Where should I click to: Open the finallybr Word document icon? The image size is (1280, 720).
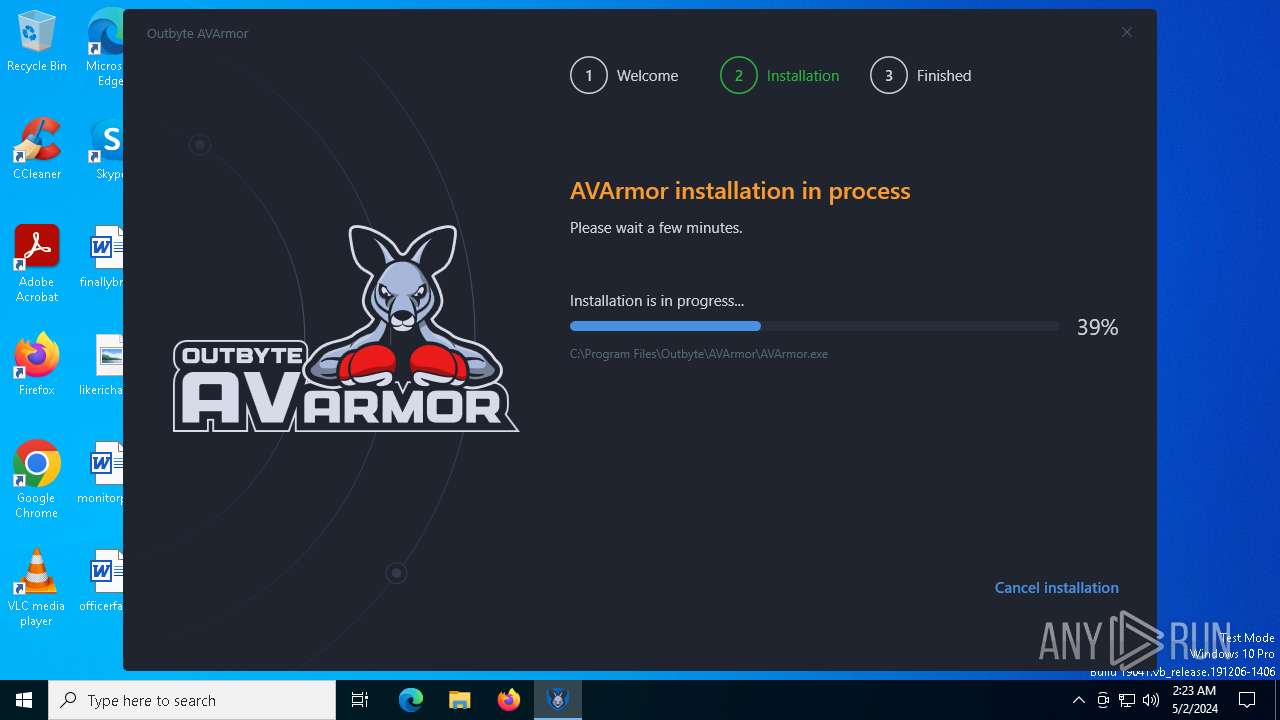104,257
